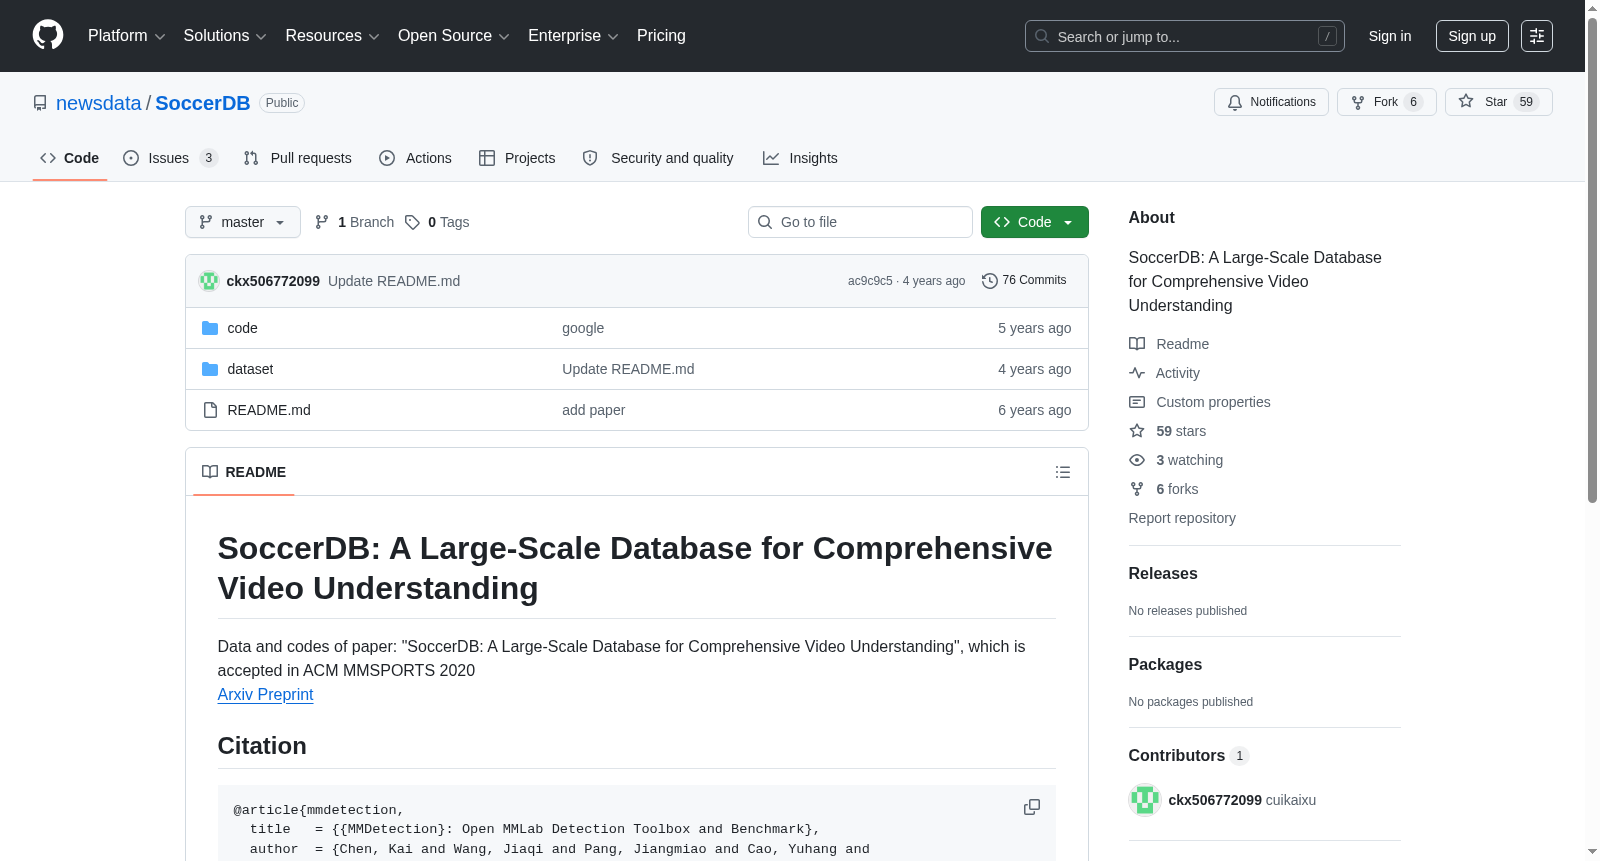Click Report repository link
The image size is (1600, 861).
click(1182, 518)
